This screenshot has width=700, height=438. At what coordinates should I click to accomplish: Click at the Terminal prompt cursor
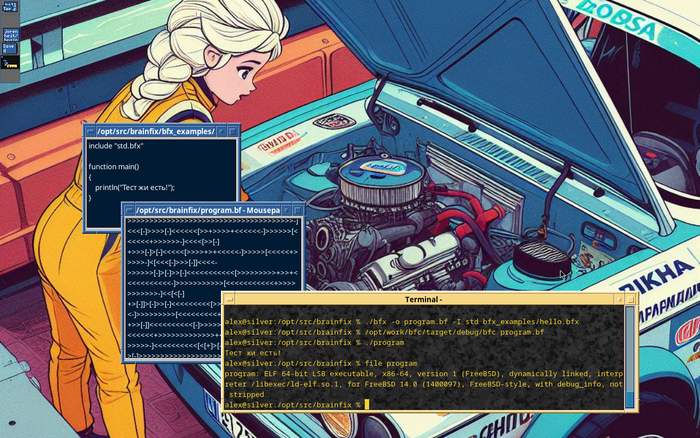pyautogui.click(x=367, y=405)
